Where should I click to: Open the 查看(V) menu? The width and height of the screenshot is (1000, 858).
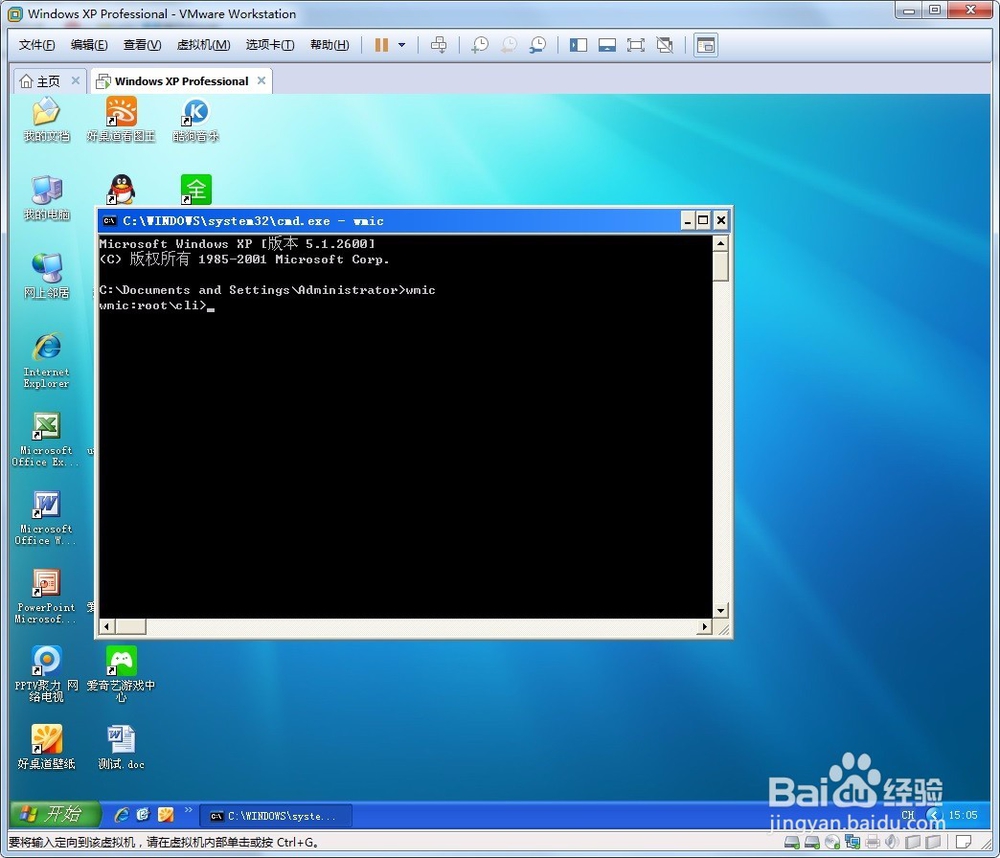tap(142, 45)
